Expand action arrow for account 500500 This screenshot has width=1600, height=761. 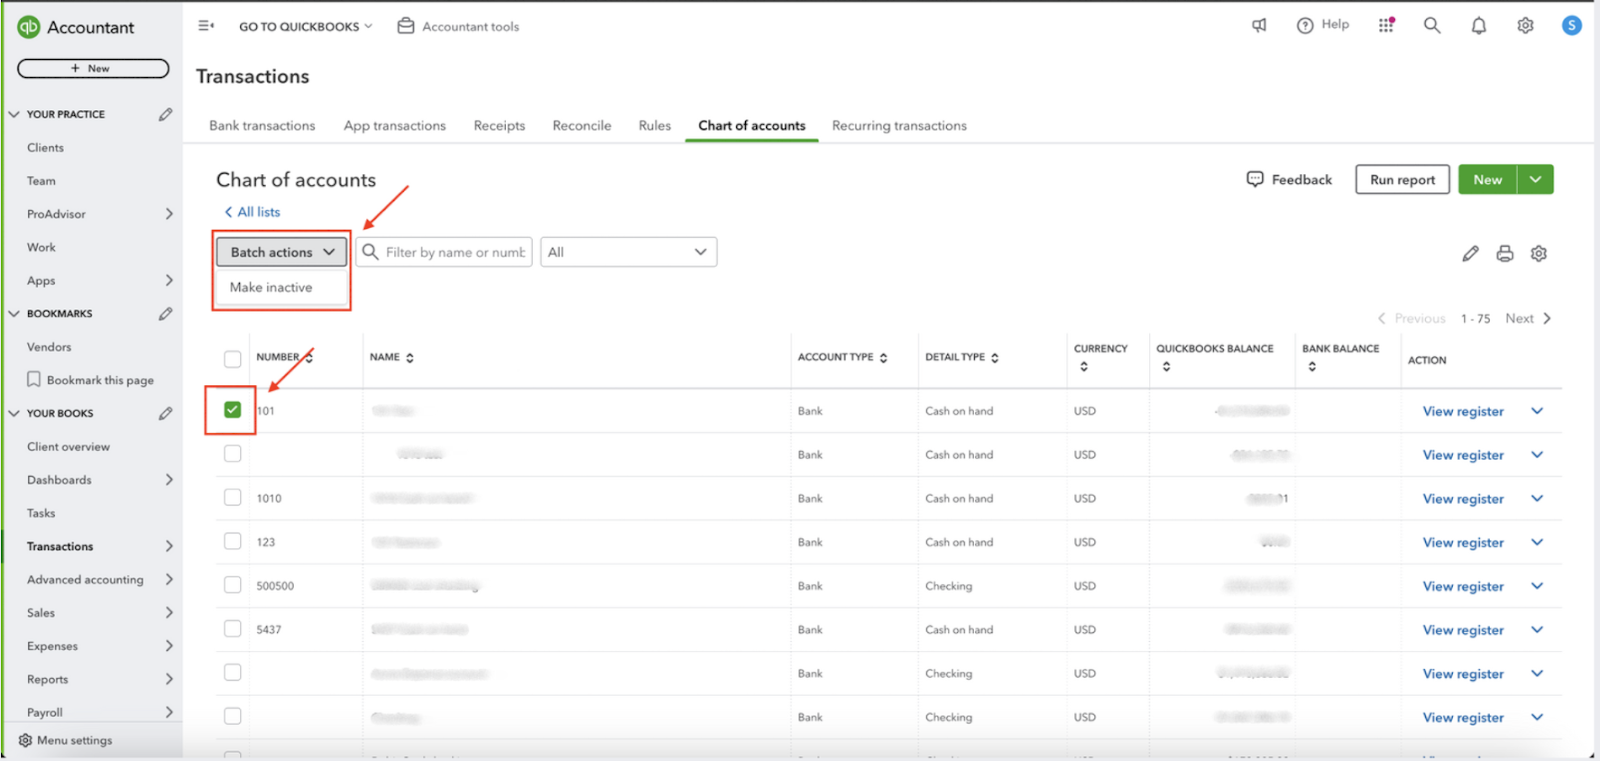click(1537, 586)
